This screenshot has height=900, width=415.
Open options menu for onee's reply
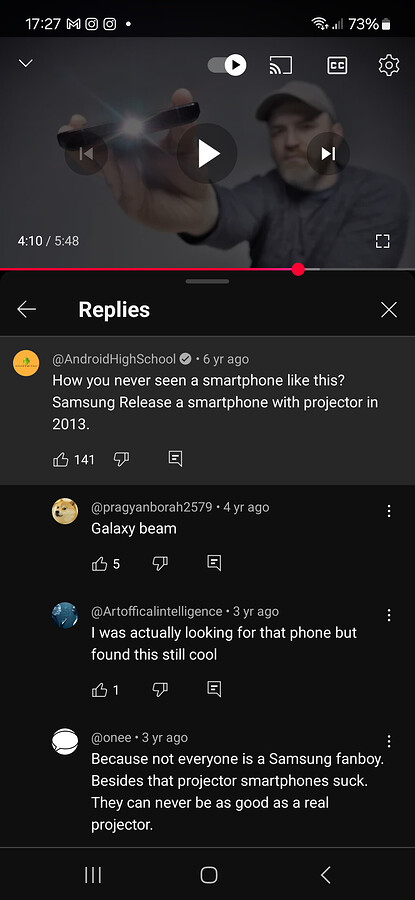coord(389,741)
